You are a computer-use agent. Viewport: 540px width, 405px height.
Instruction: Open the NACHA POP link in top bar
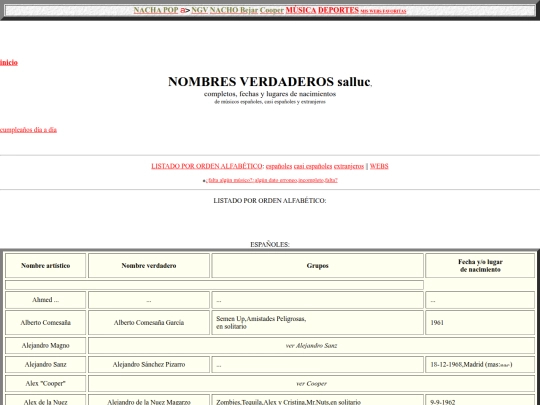point(156,10)
